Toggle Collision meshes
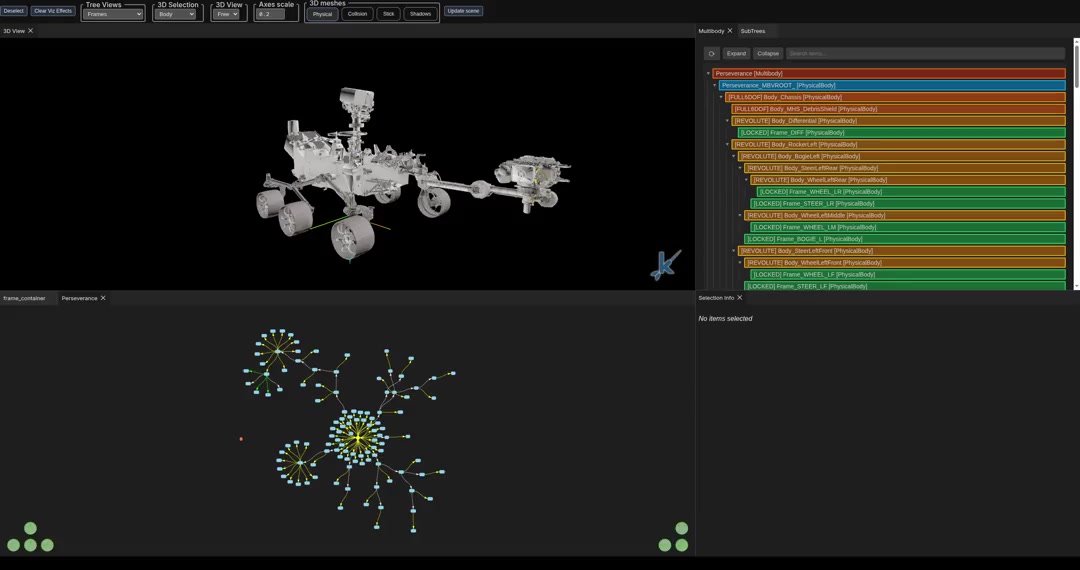Image resolution: width=1080 pixels, height=570 pixels. tap(357, 14)
